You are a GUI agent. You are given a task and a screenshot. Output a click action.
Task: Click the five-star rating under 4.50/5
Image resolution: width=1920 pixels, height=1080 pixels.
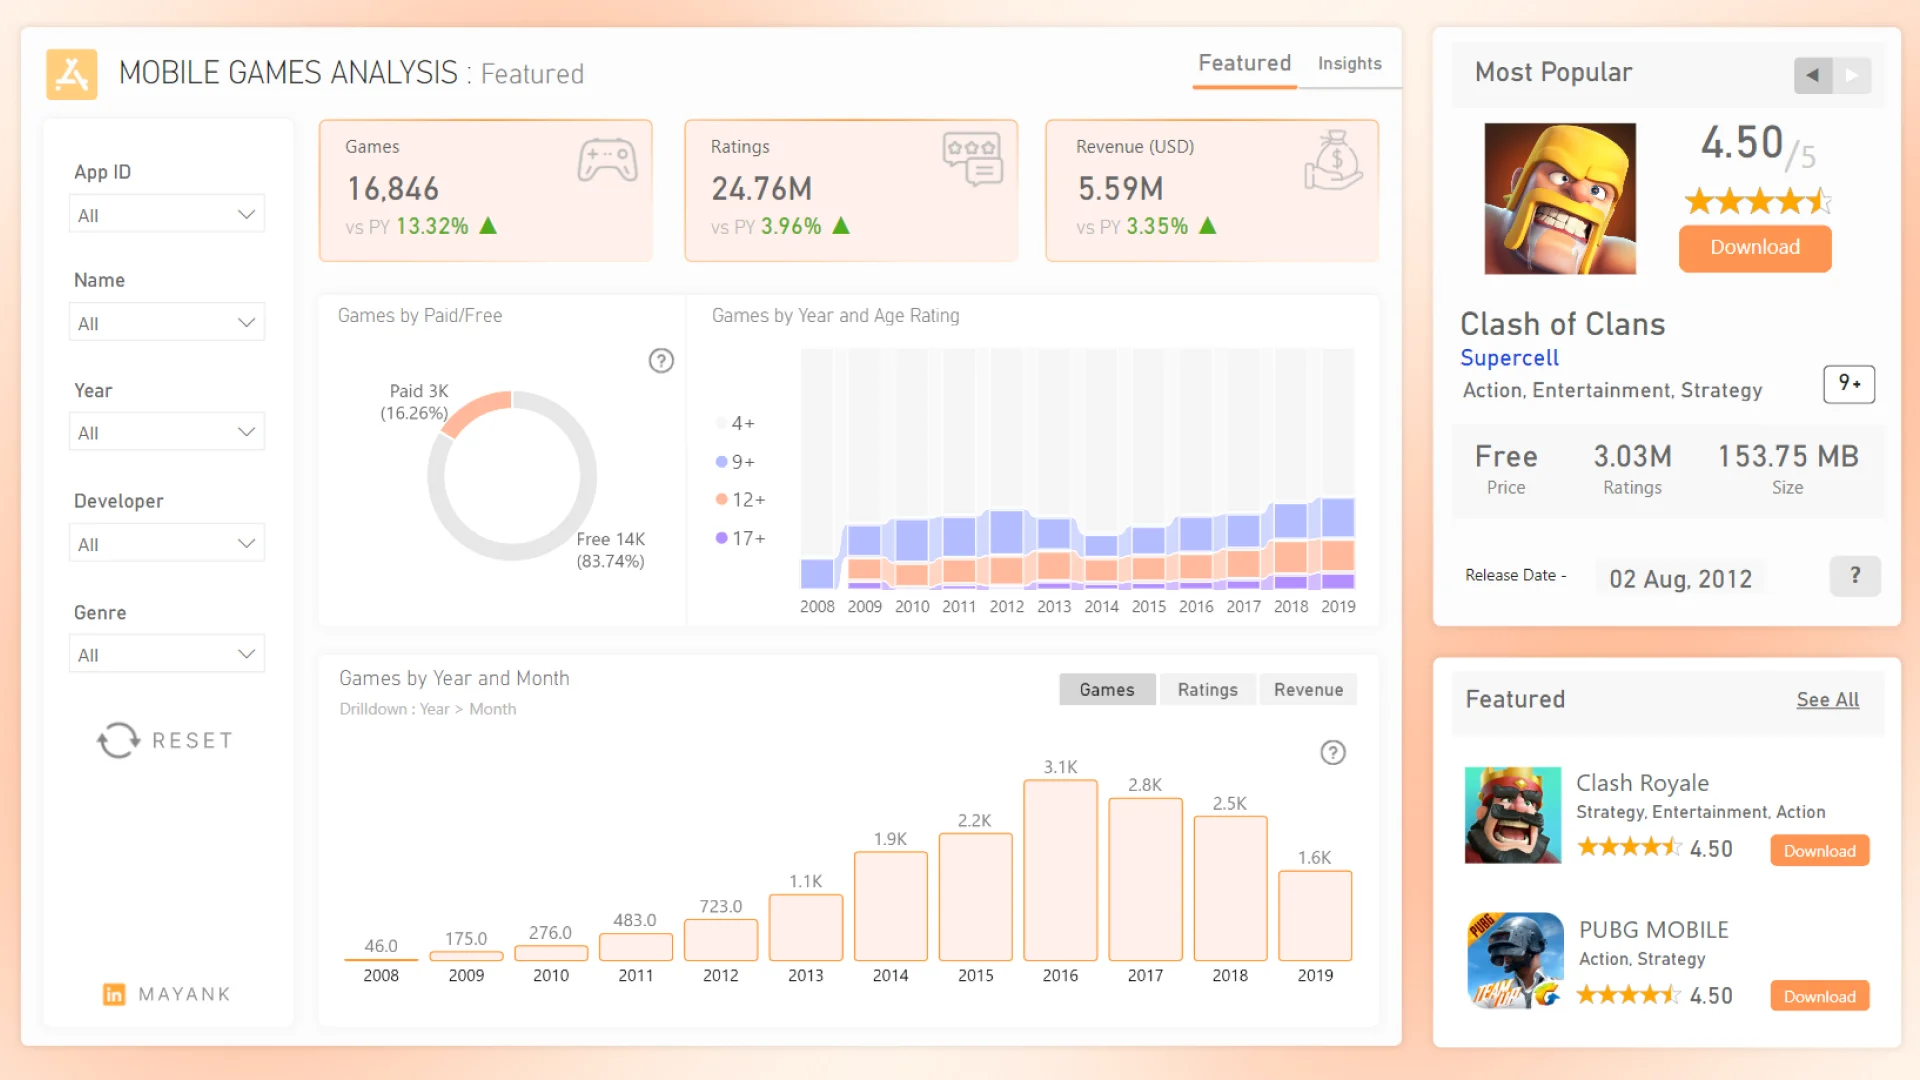click(x=1758, y=202)
